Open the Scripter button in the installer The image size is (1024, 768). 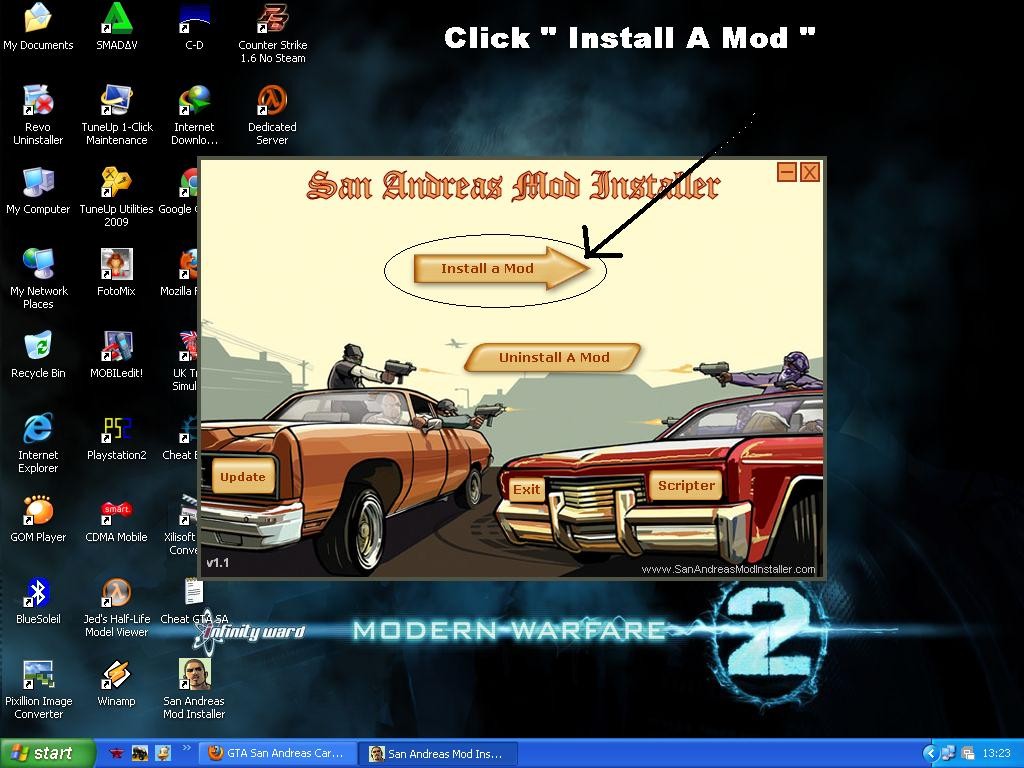coord(686,485)
